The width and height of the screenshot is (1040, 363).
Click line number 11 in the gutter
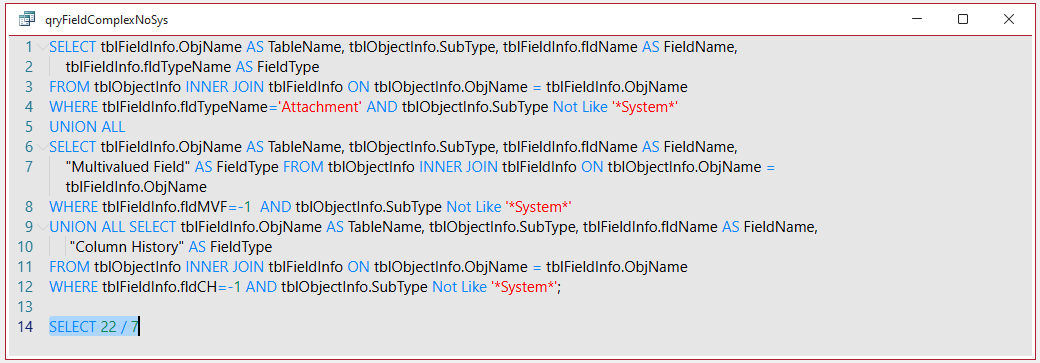(x=25, y=267)
